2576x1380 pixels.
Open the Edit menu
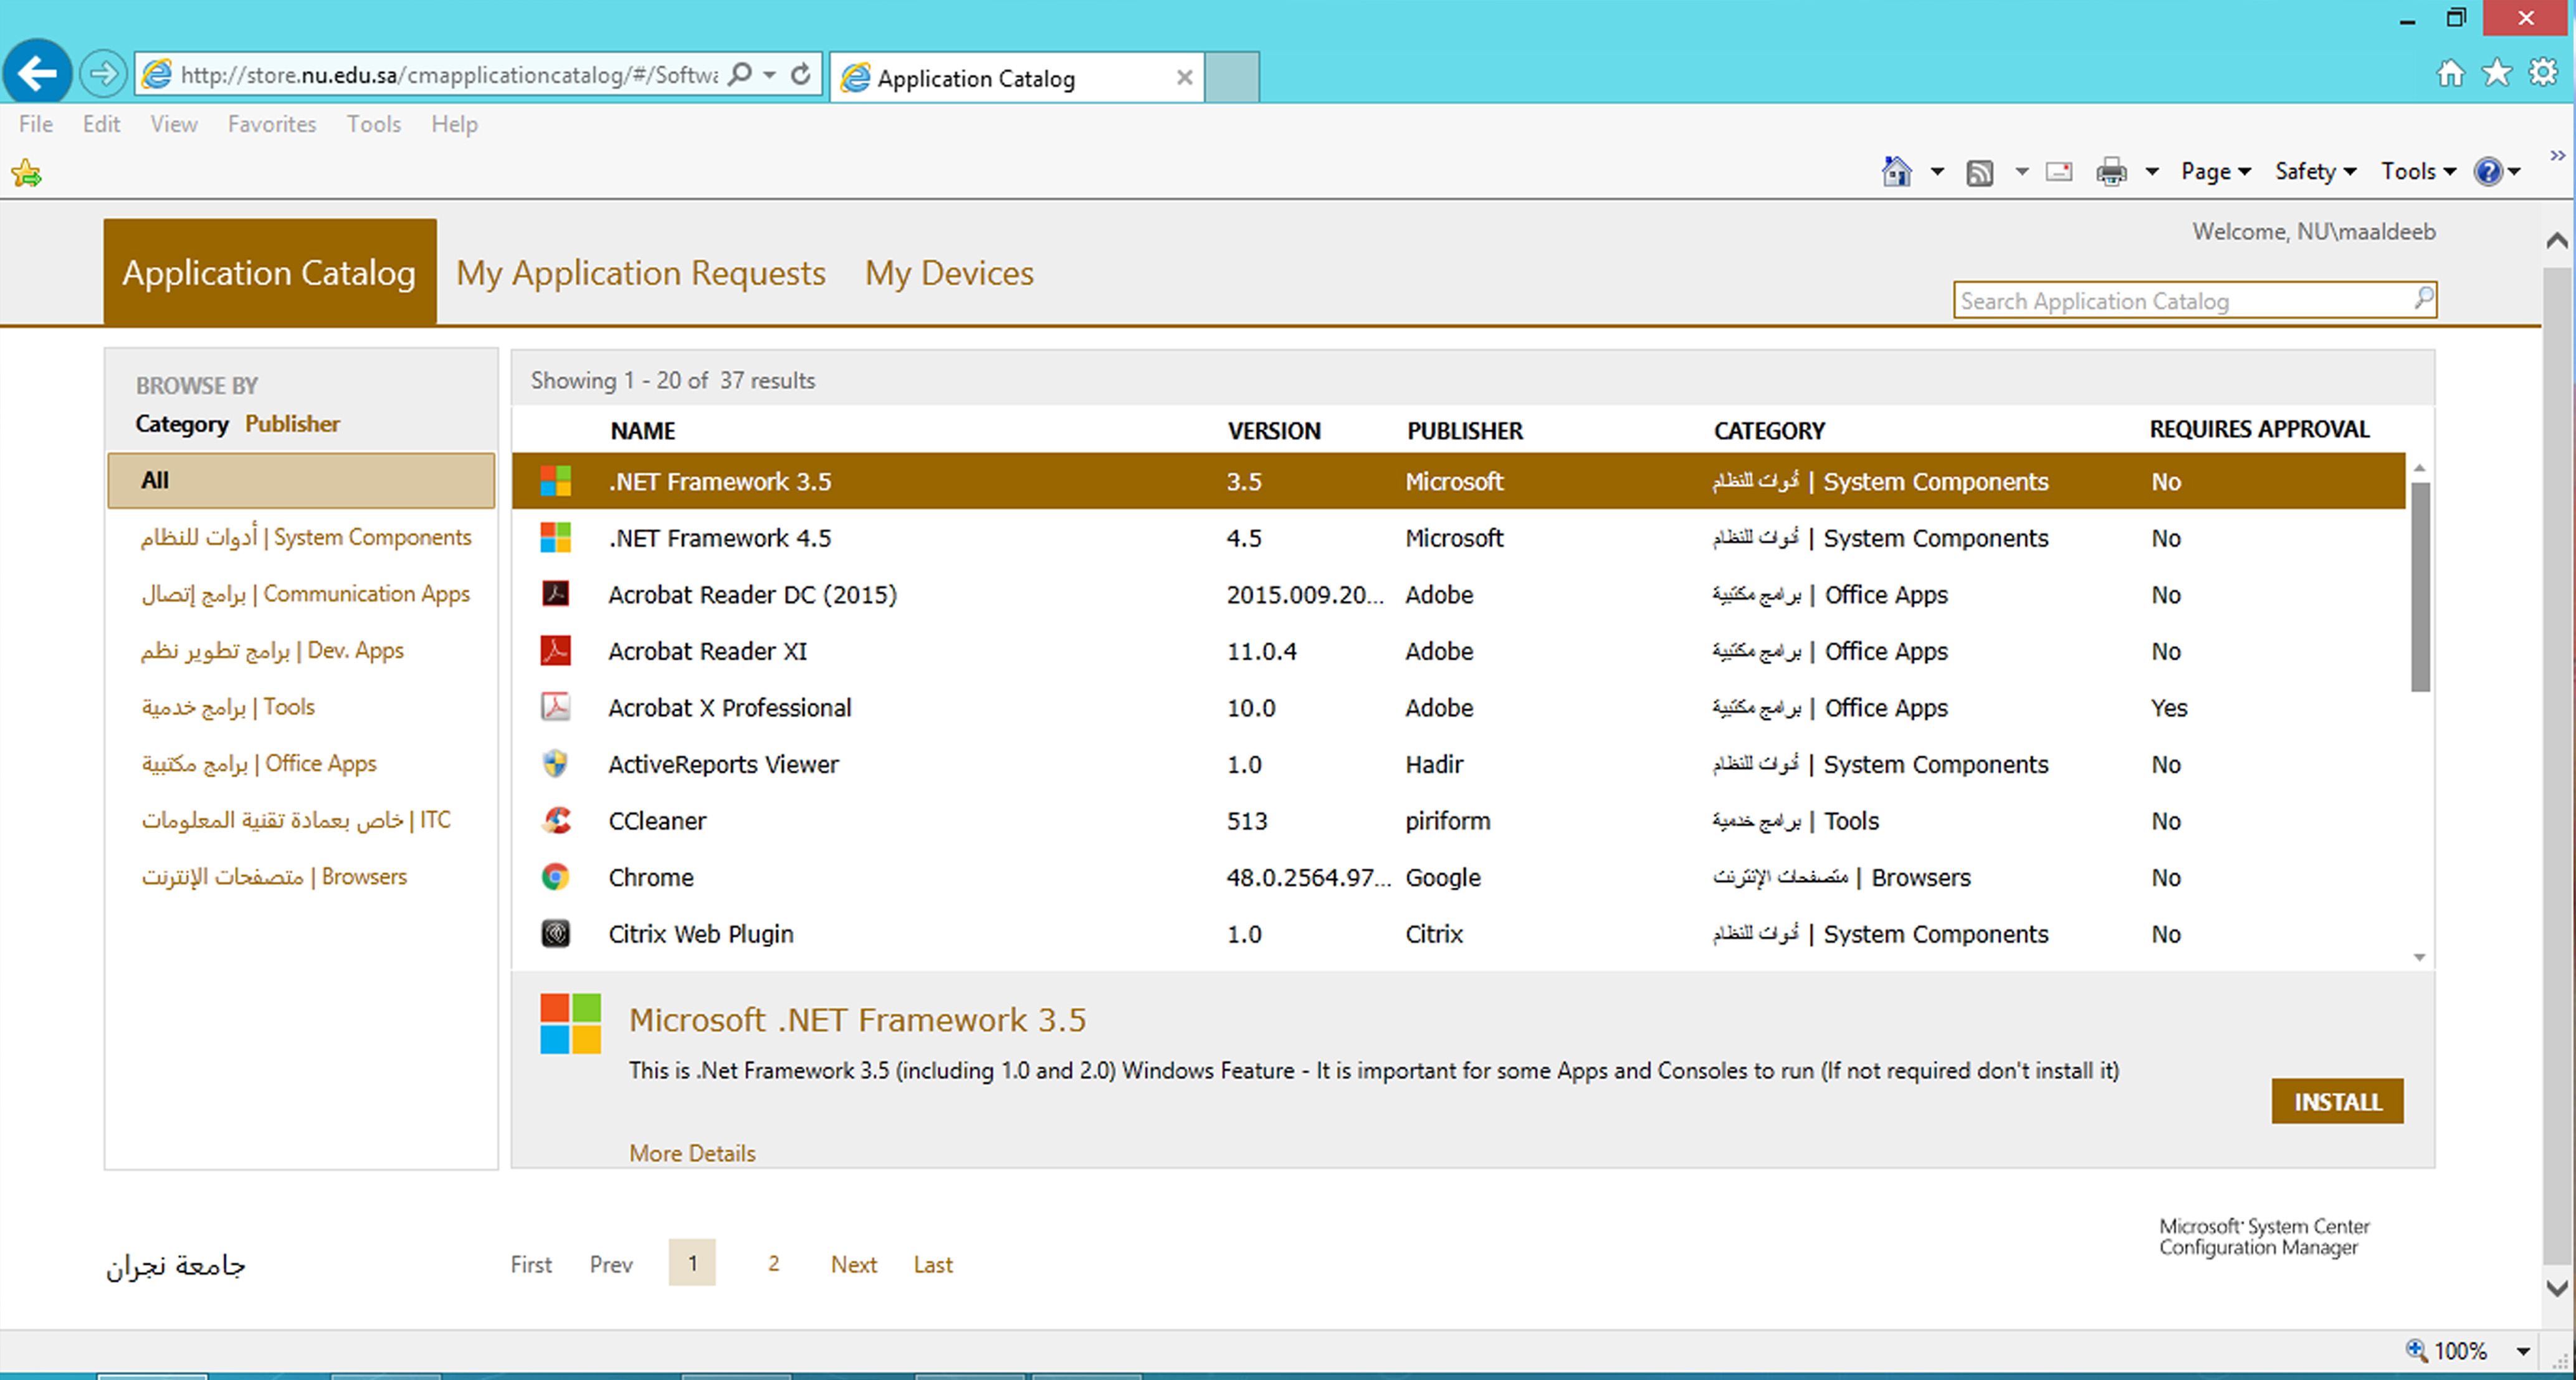click(x=101, y=124)
